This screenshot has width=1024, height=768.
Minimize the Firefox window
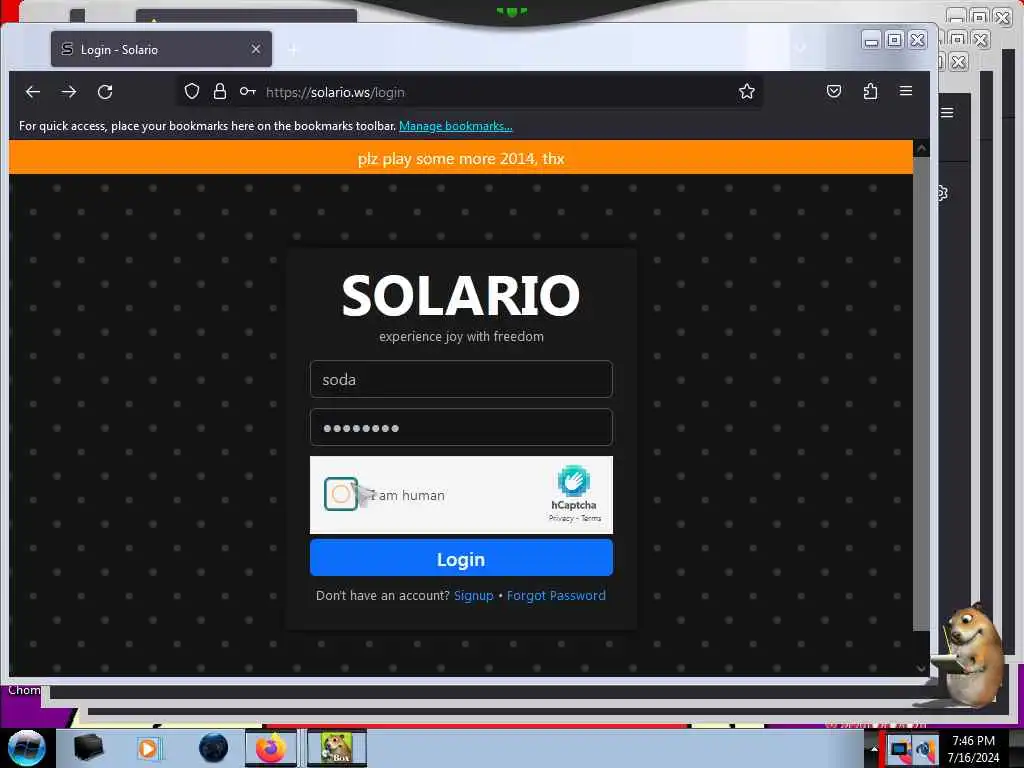[x=871, y=40]
